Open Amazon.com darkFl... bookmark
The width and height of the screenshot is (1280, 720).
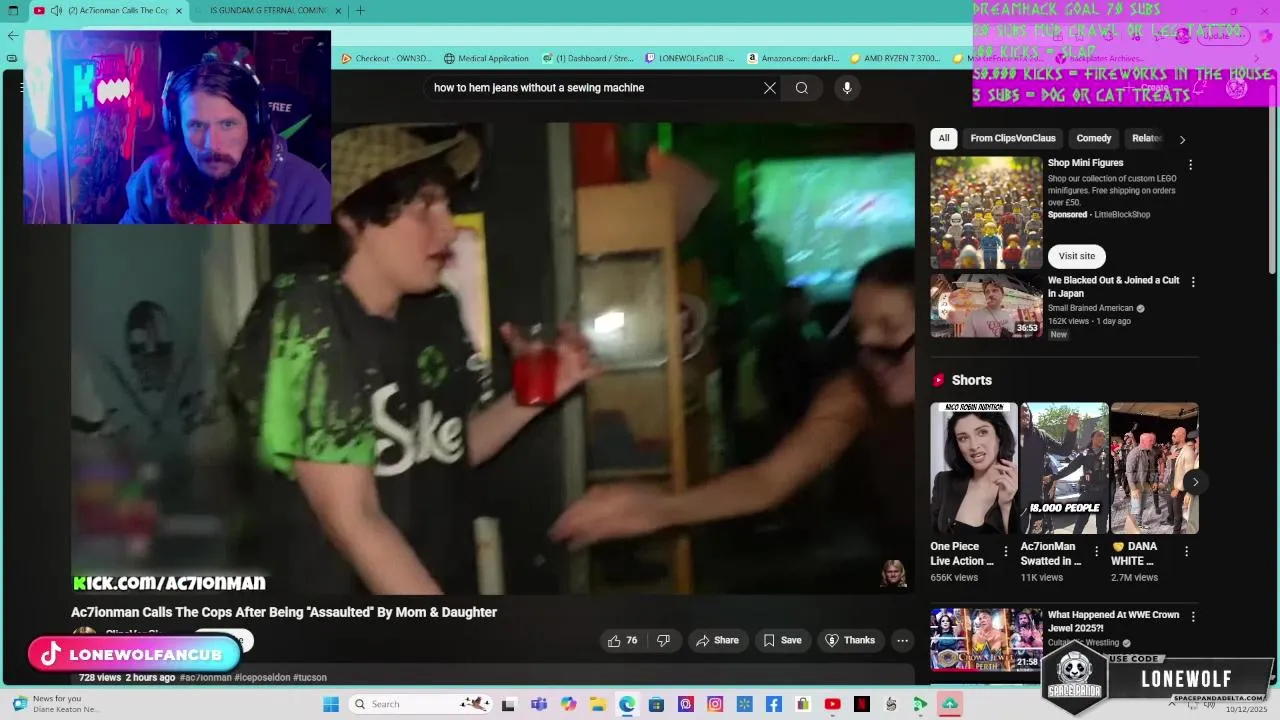tap(794, 58)
